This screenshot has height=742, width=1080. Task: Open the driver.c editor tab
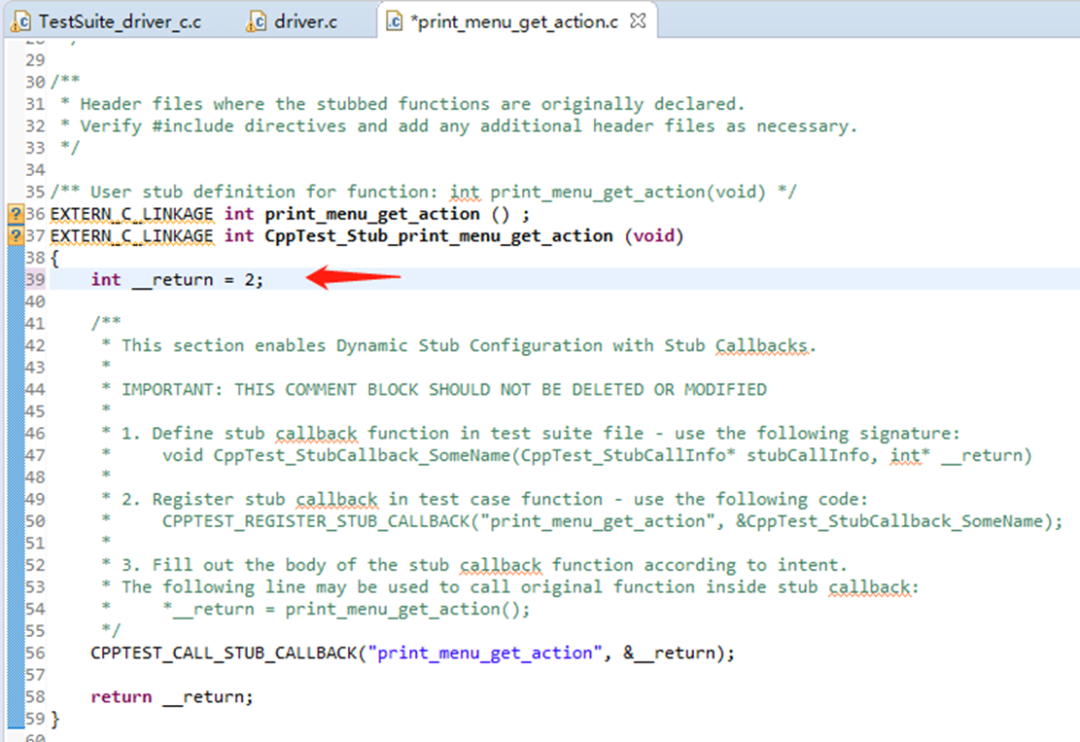point(305,21)
